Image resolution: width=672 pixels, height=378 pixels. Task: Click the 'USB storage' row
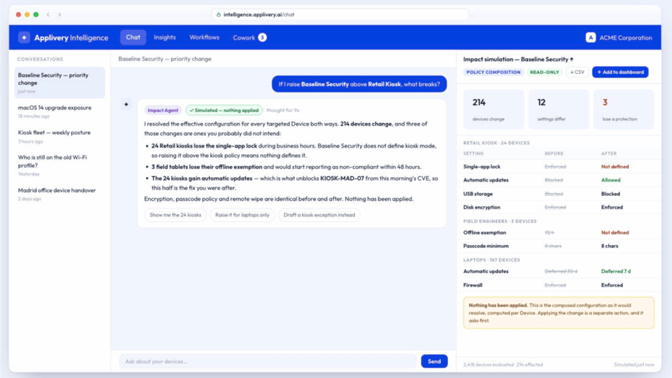coord(558,194)
